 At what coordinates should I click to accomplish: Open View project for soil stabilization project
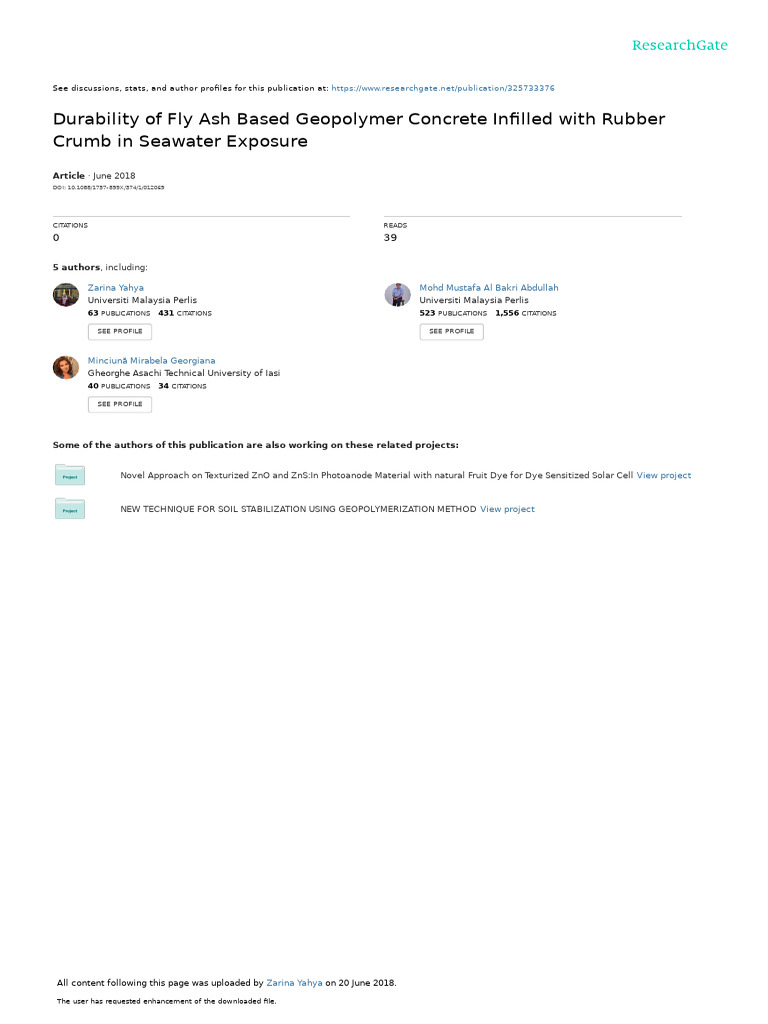point(507,510)
